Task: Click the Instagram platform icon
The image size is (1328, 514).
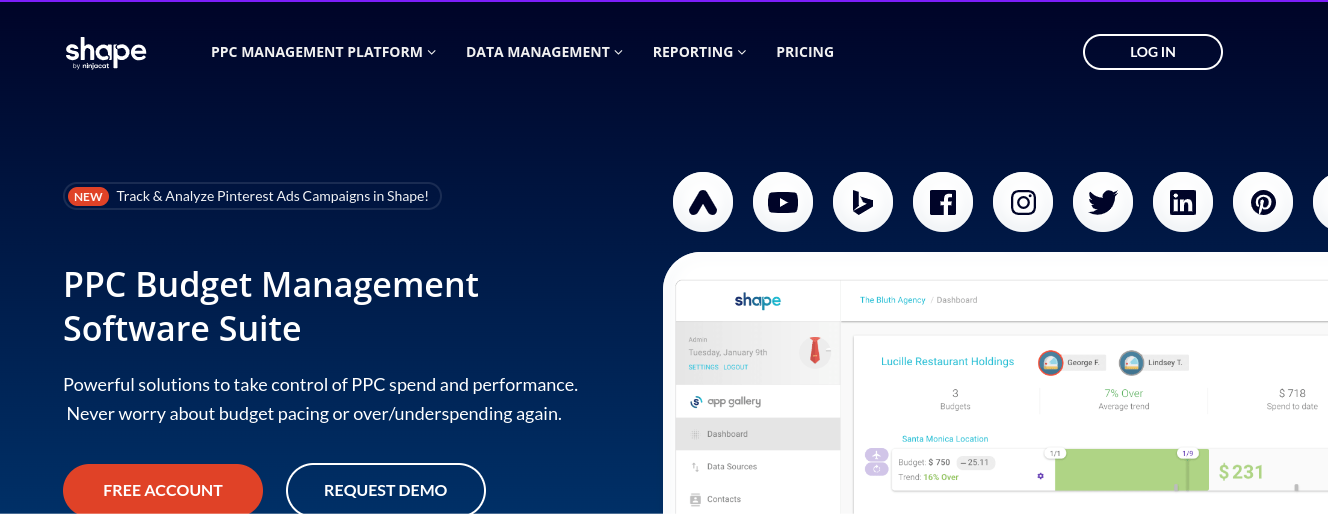Action: tap(1023, 203)
